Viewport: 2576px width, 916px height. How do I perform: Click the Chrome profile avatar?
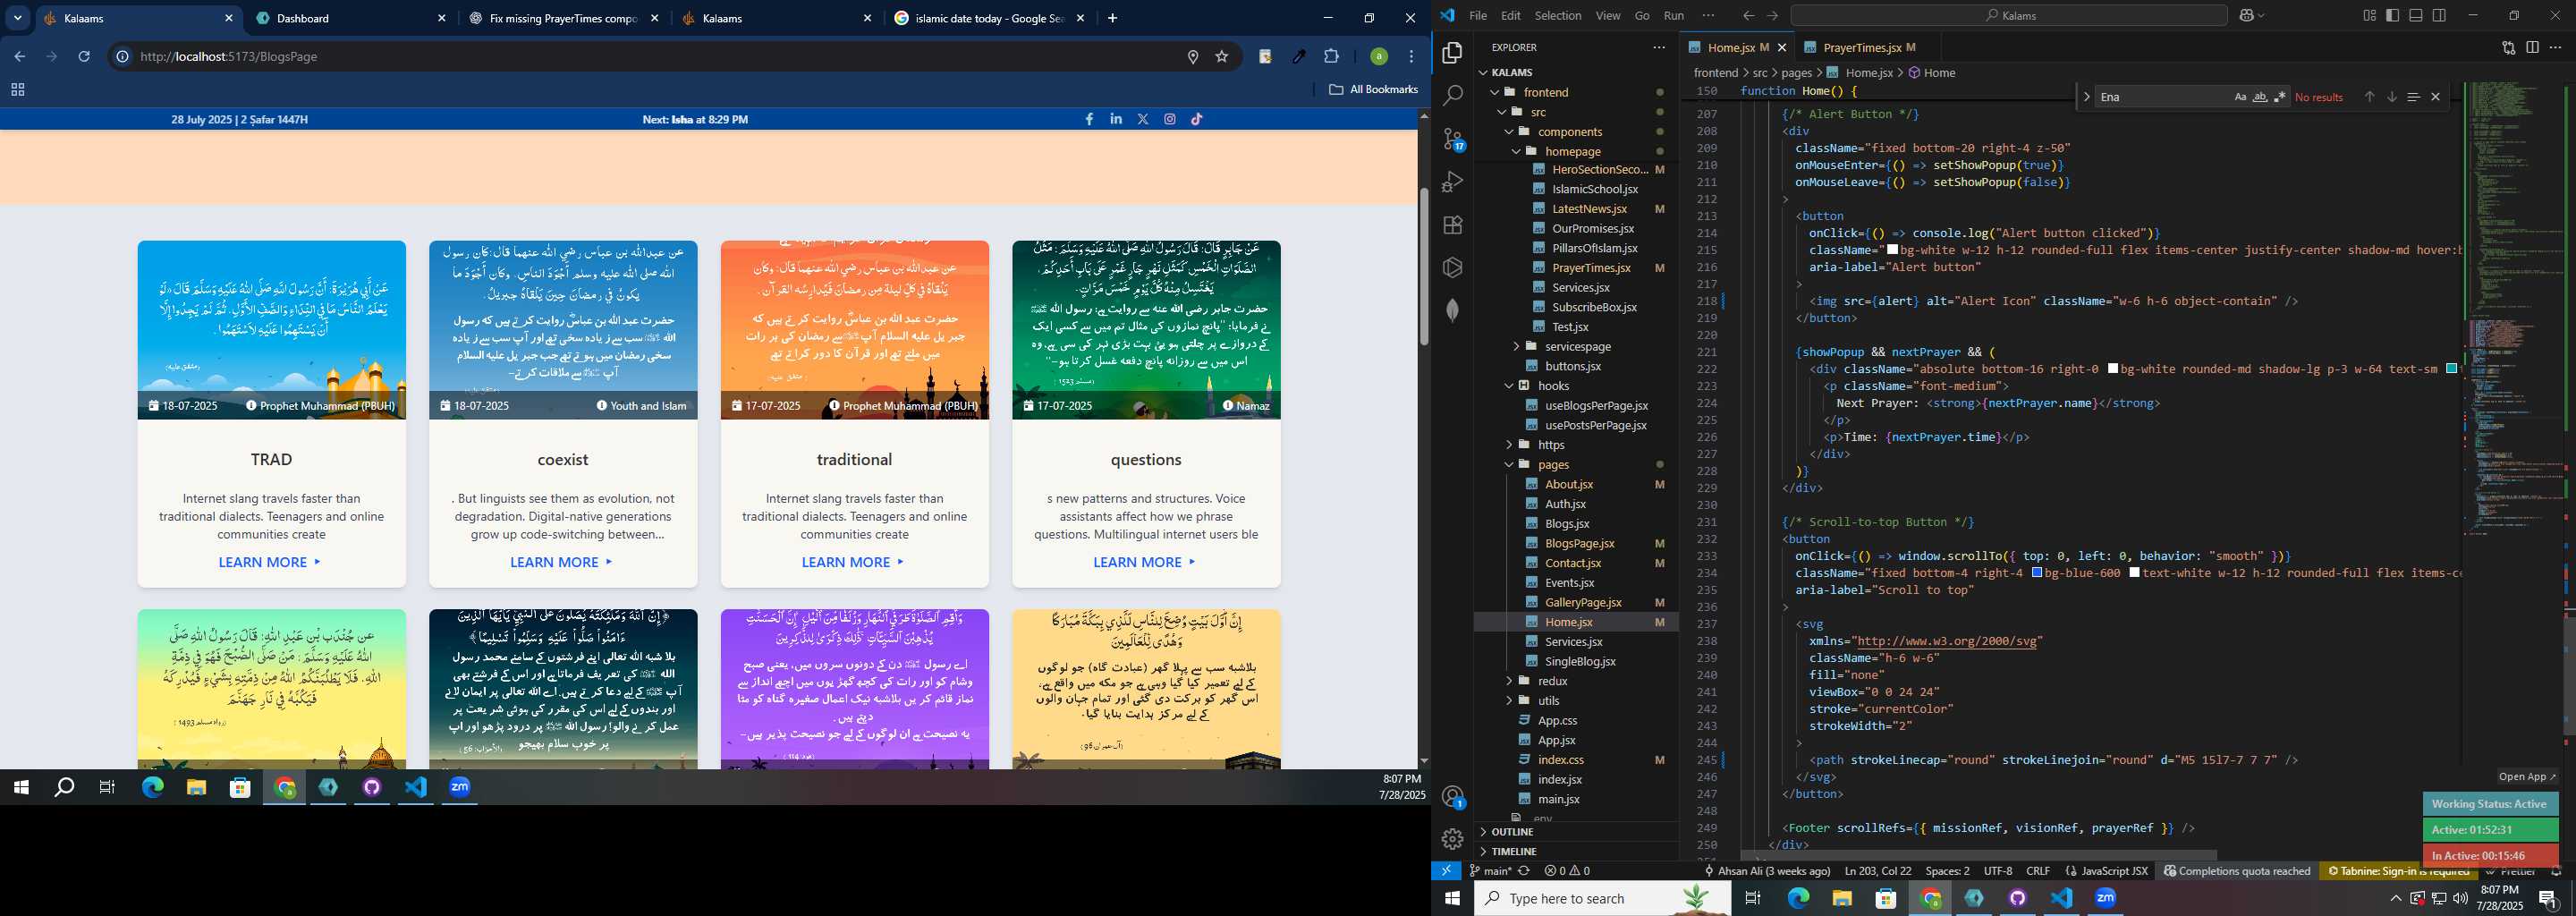click(1379, 57)
